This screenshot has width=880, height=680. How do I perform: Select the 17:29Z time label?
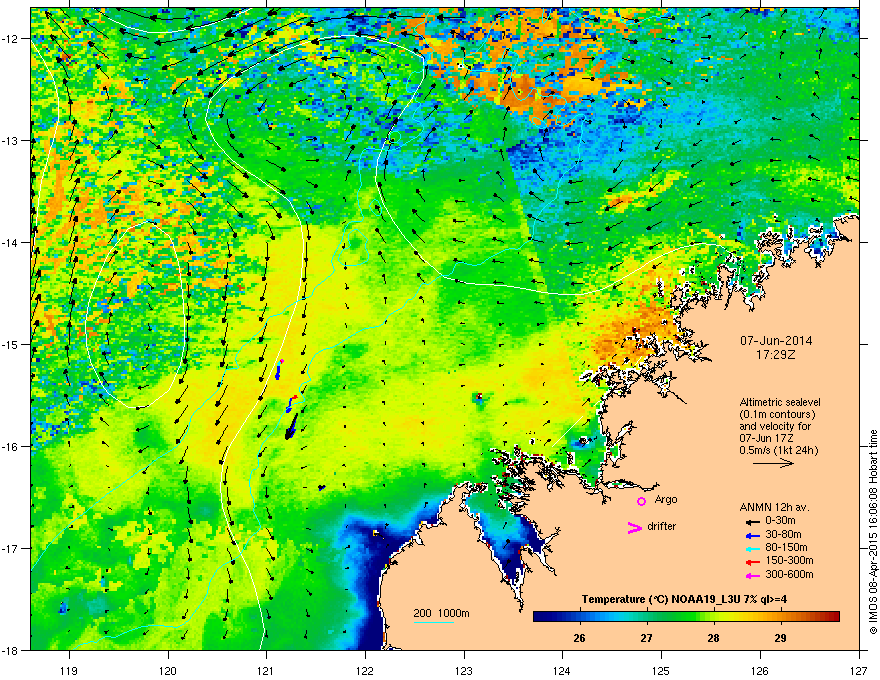pos(776,355)
